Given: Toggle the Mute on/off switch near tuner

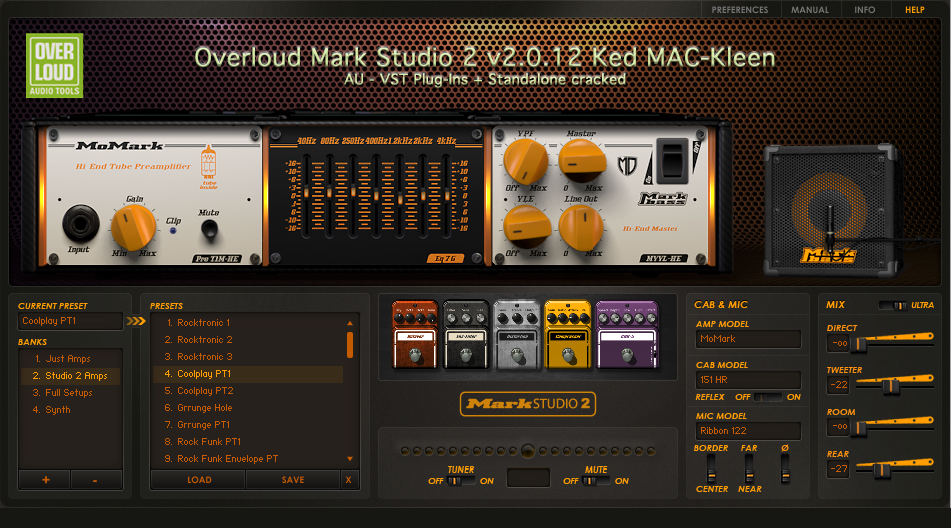Looking at the screenshot, I should tap(596, 481).
